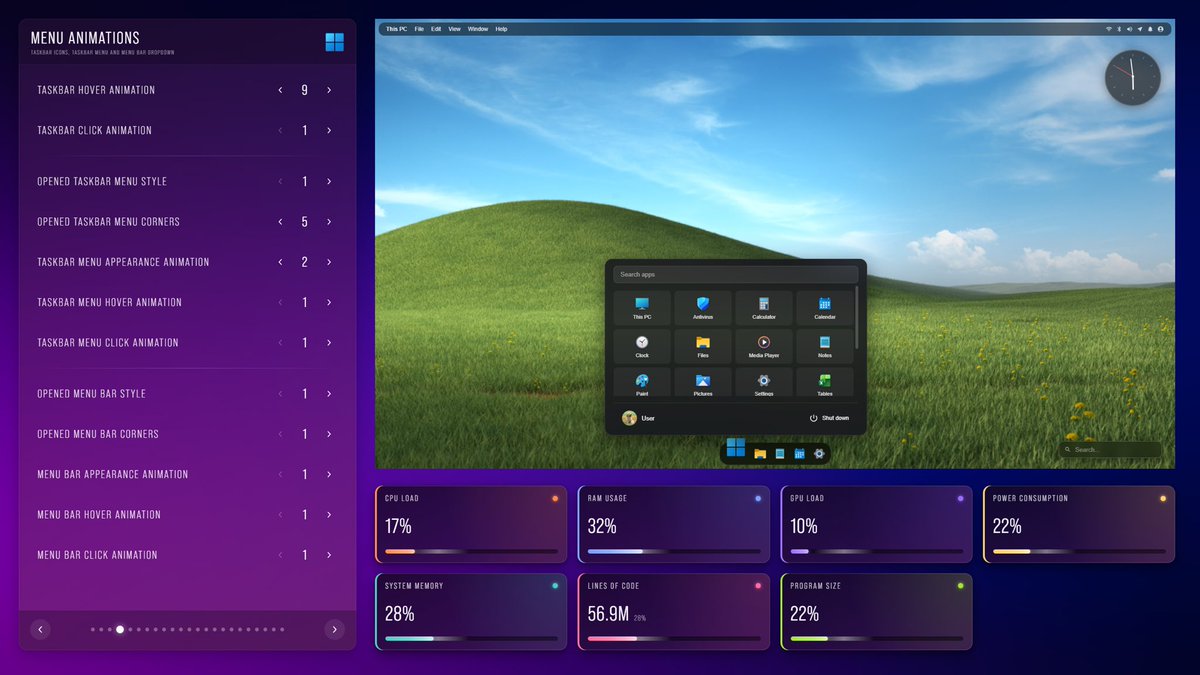The image size is (1200, 675).
Task: Increase Menu Bar Click Animation value
Action: click(x=329, y=555)
